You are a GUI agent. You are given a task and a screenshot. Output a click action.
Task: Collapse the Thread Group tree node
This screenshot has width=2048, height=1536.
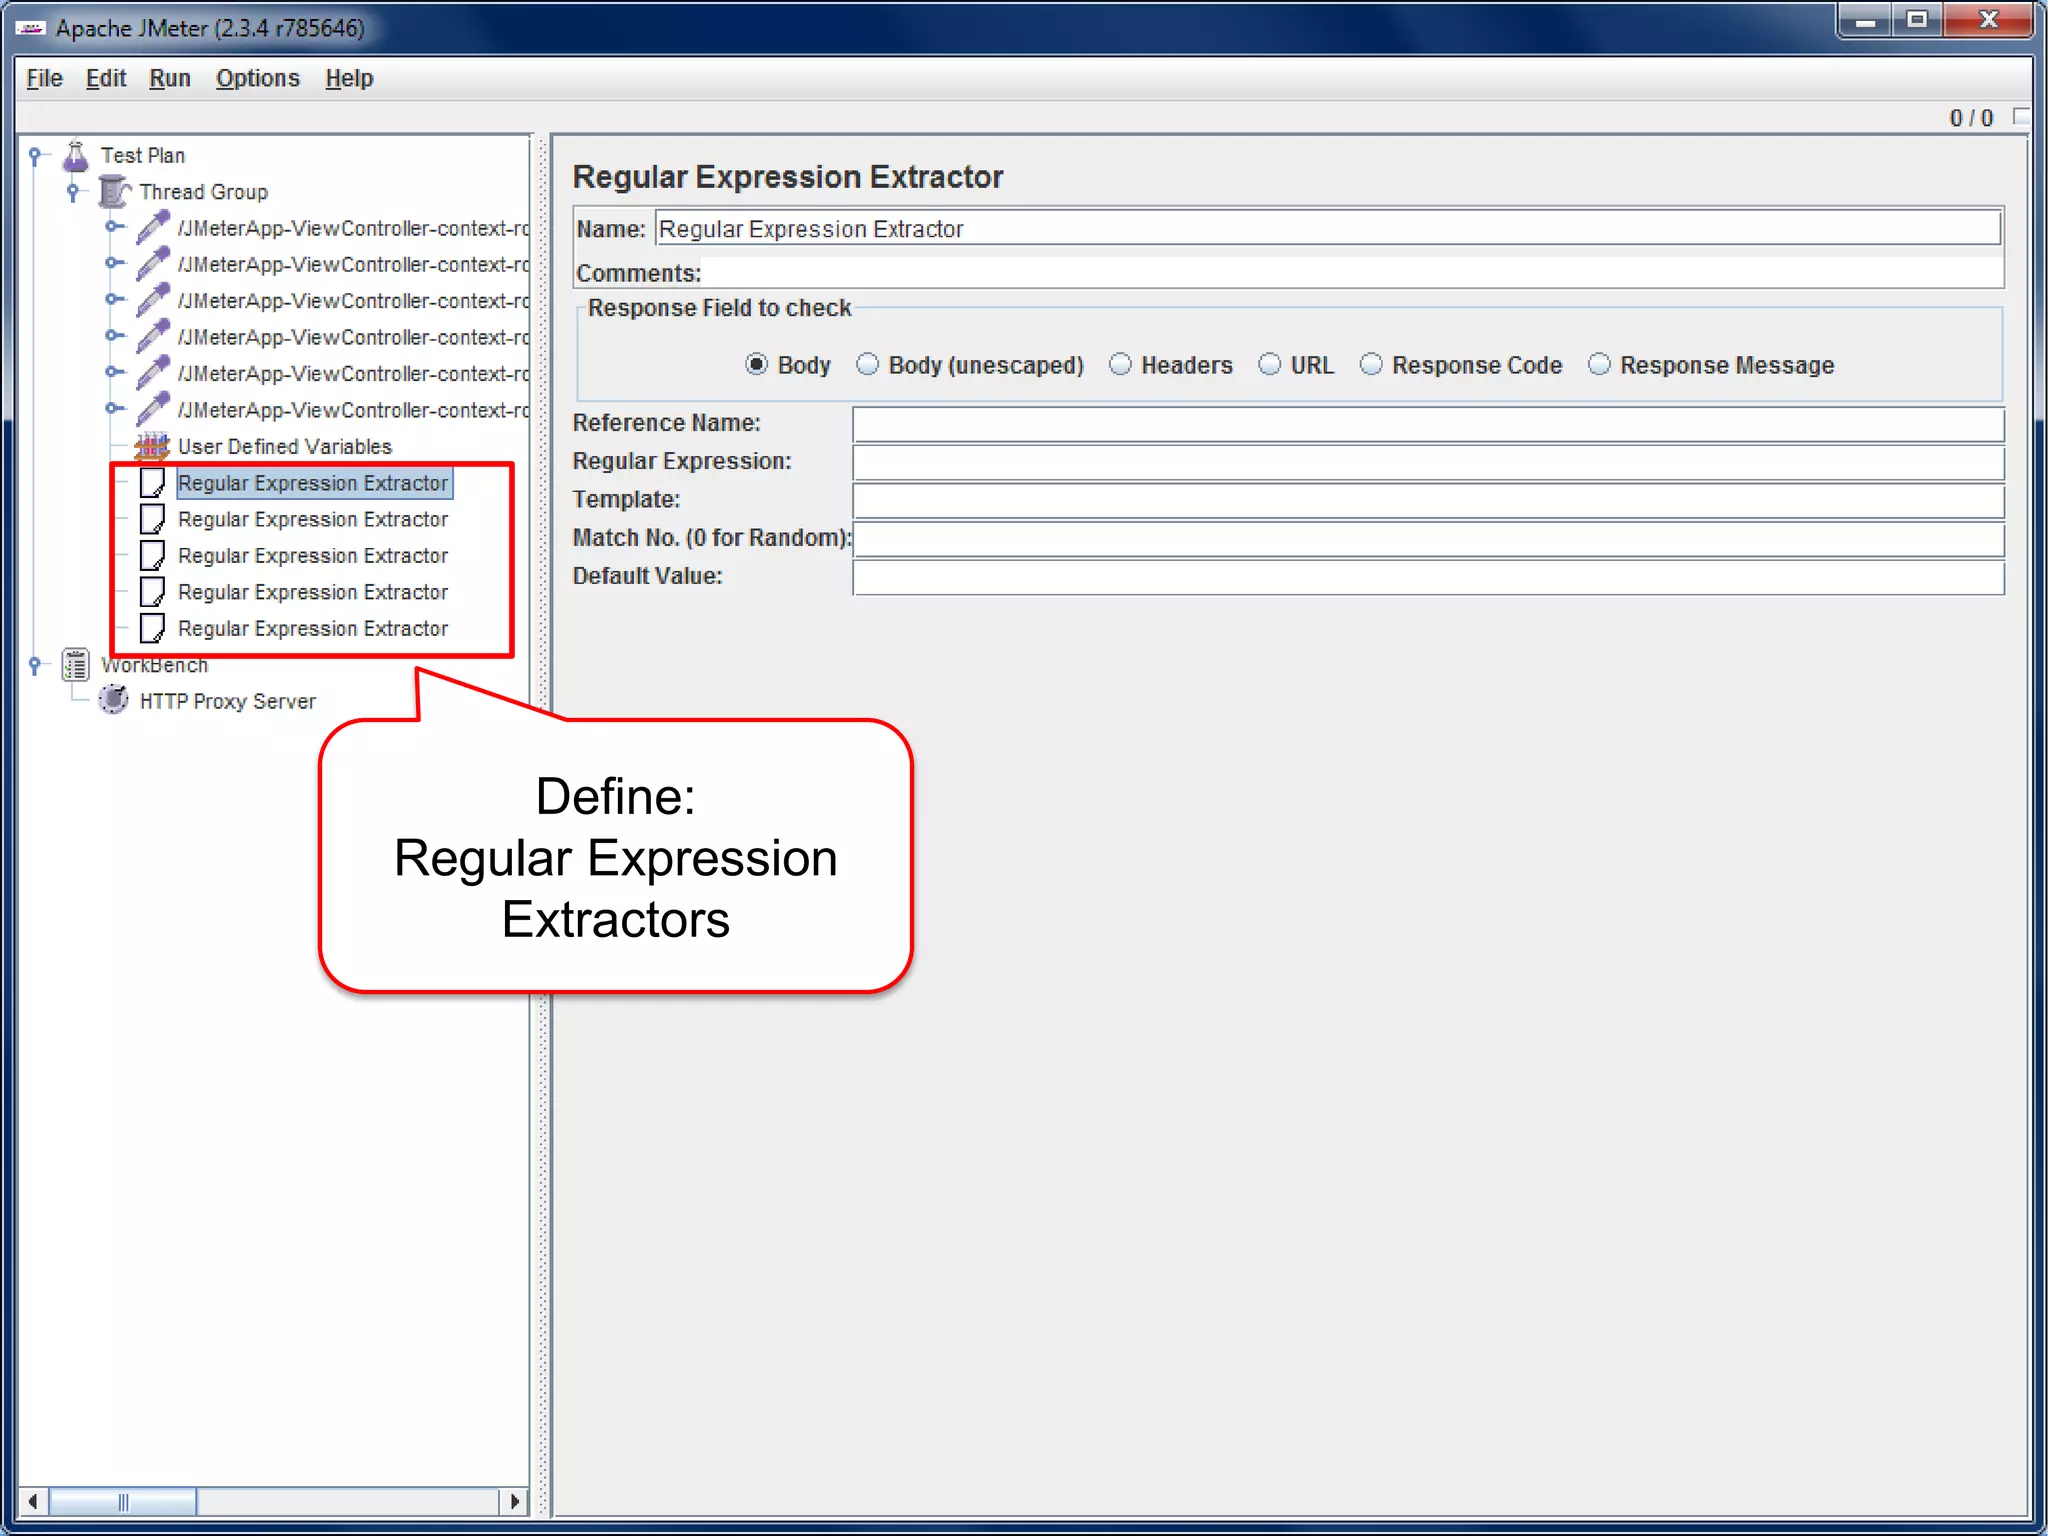(73, 191)
